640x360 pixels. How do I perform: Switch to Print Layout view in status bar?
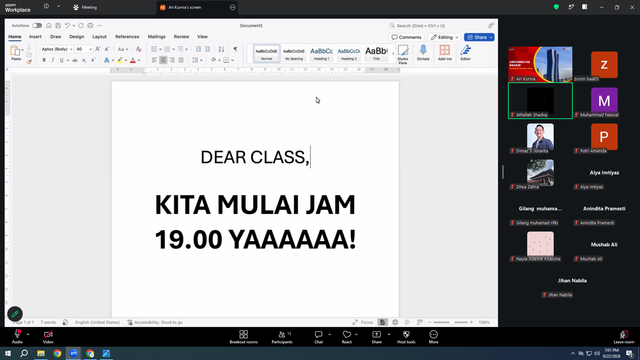tap(382, 322)
